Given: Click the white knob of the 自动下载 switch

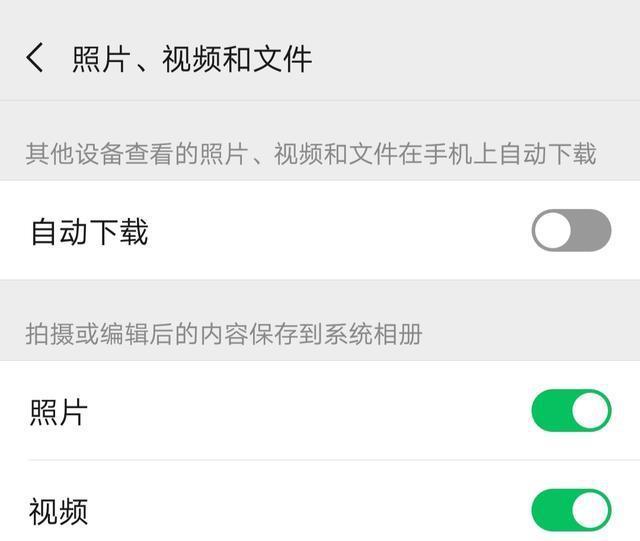Looking at the screenshot, I should [553, 230].
